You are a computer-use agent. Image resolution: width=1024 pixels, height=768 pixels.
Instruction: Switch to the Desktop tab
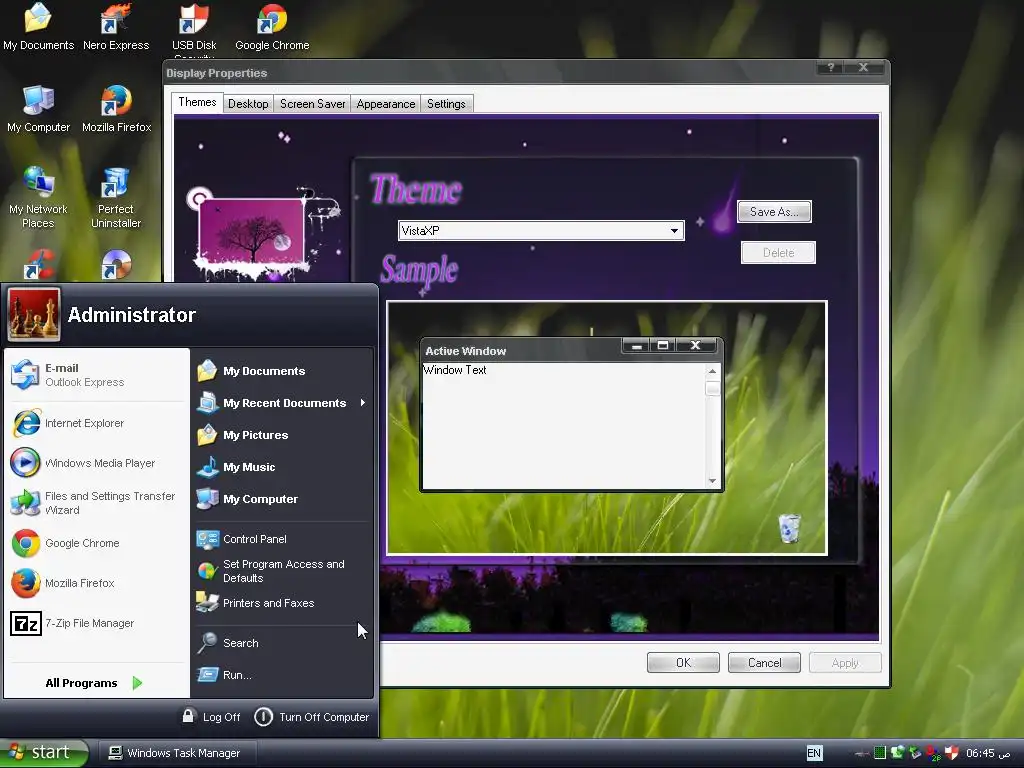(248, 104)
